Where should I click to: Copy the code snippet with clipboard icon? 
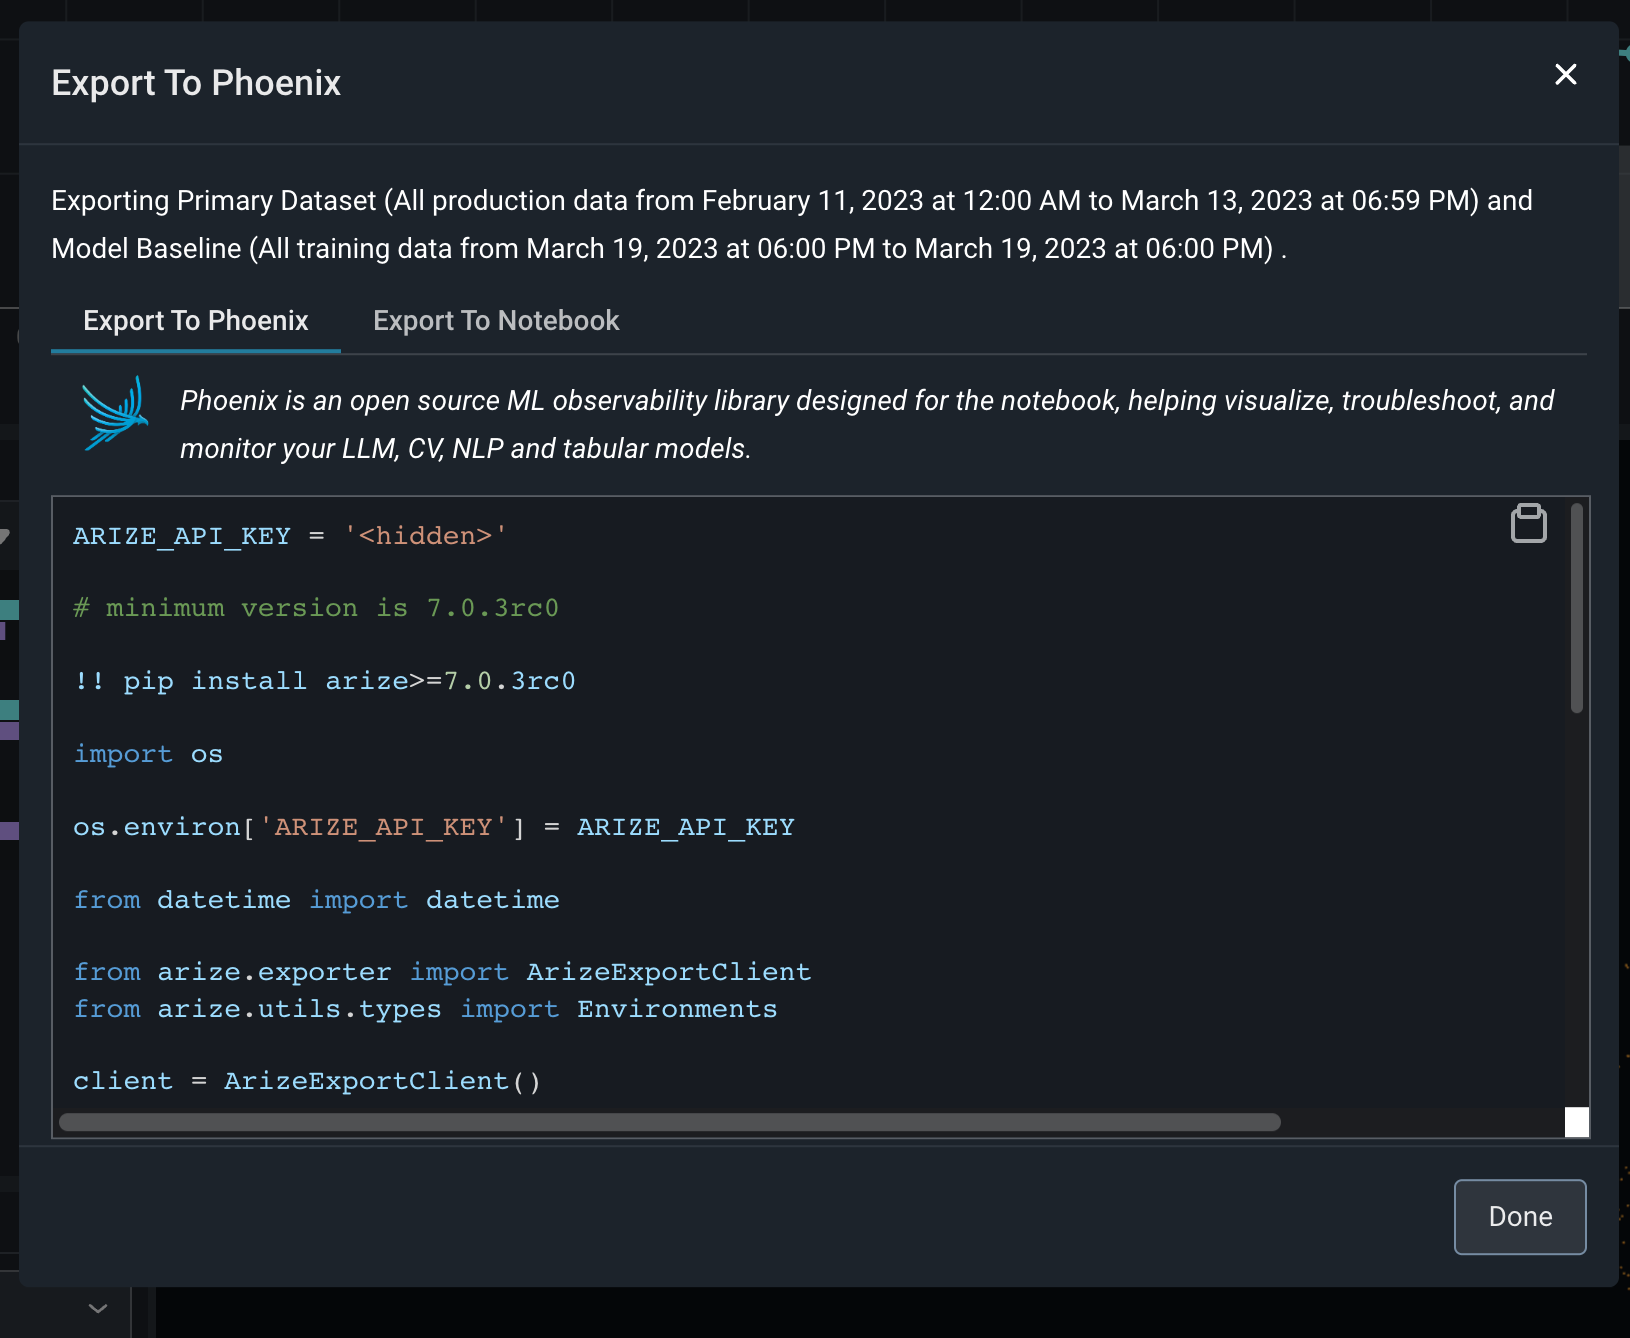tap(1528, 523)
